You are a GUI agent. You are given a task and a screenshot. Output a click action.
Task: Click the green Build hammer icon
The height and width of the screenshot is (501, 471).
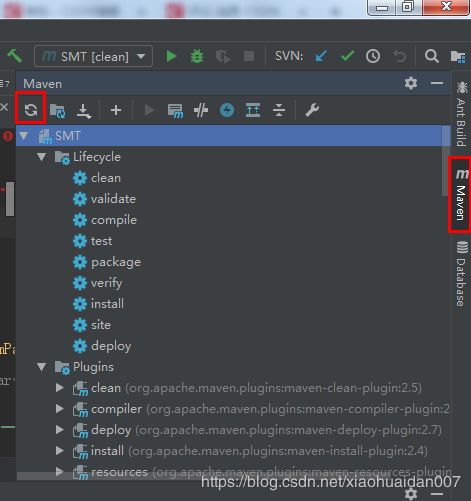(x=15, y=56)
